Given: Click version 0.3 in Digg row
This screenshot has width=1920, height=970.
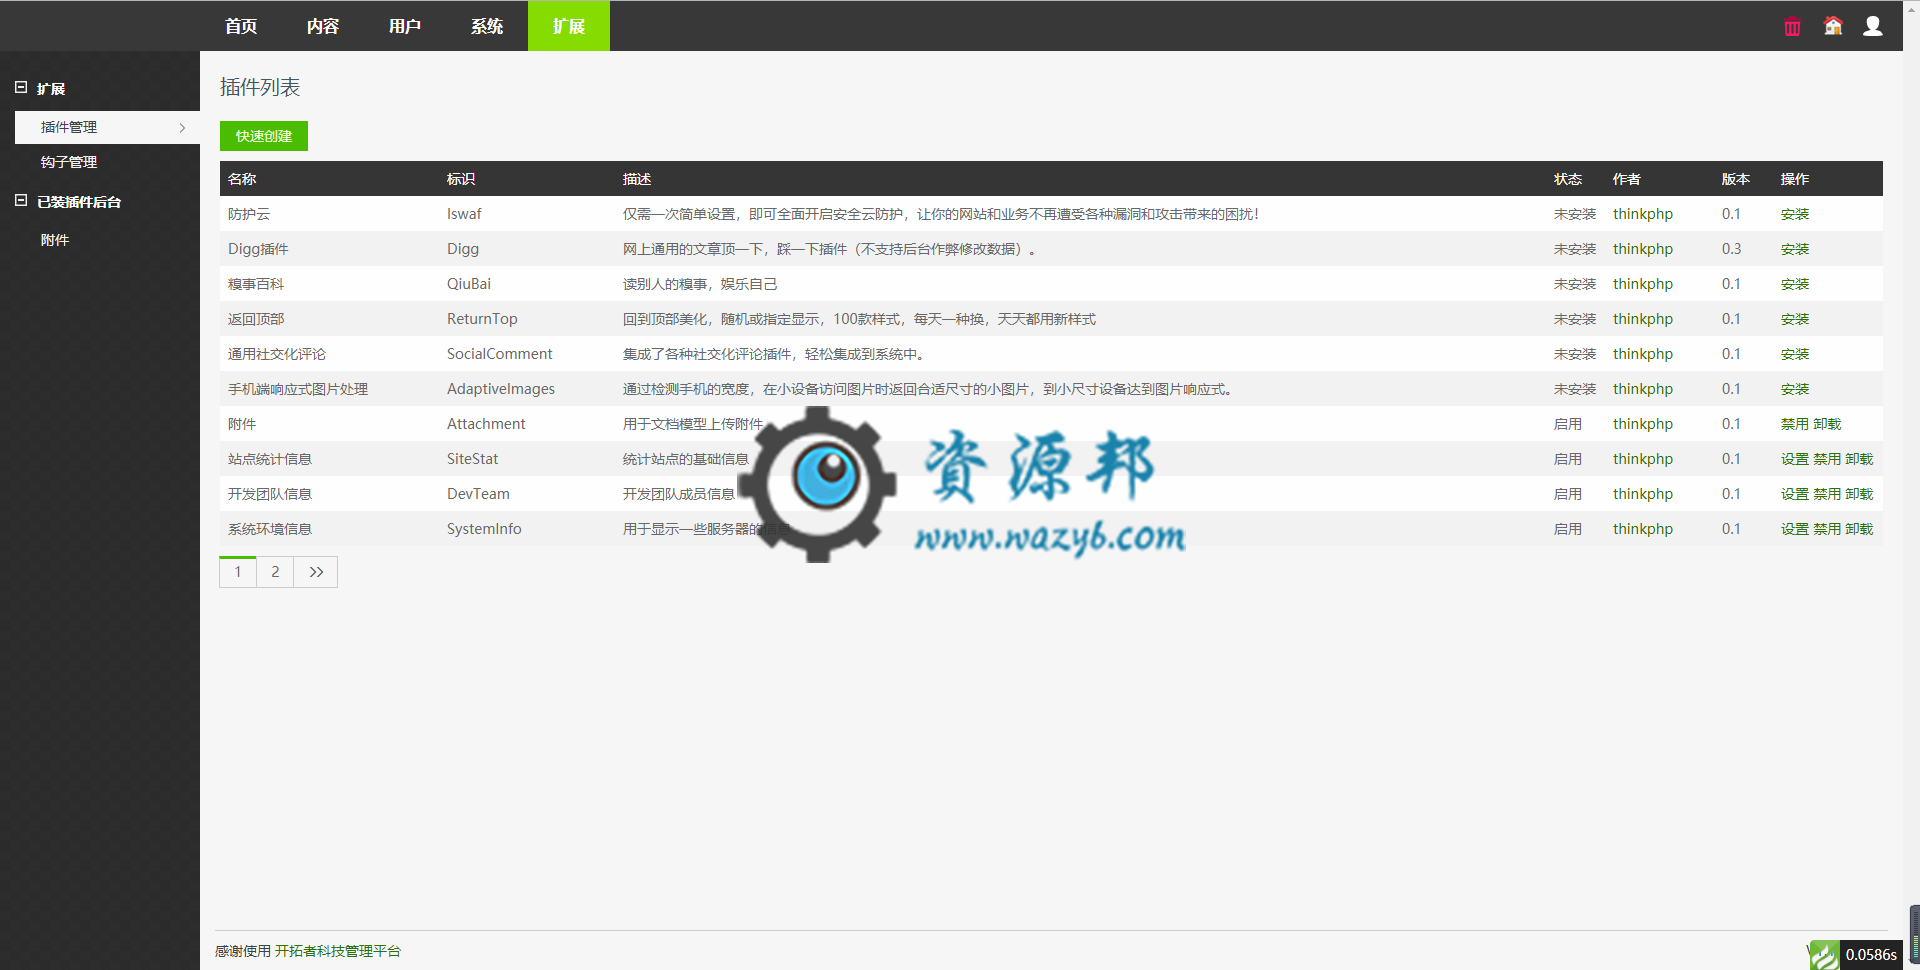Looking at the screenshot, I should coord(1731,249).
